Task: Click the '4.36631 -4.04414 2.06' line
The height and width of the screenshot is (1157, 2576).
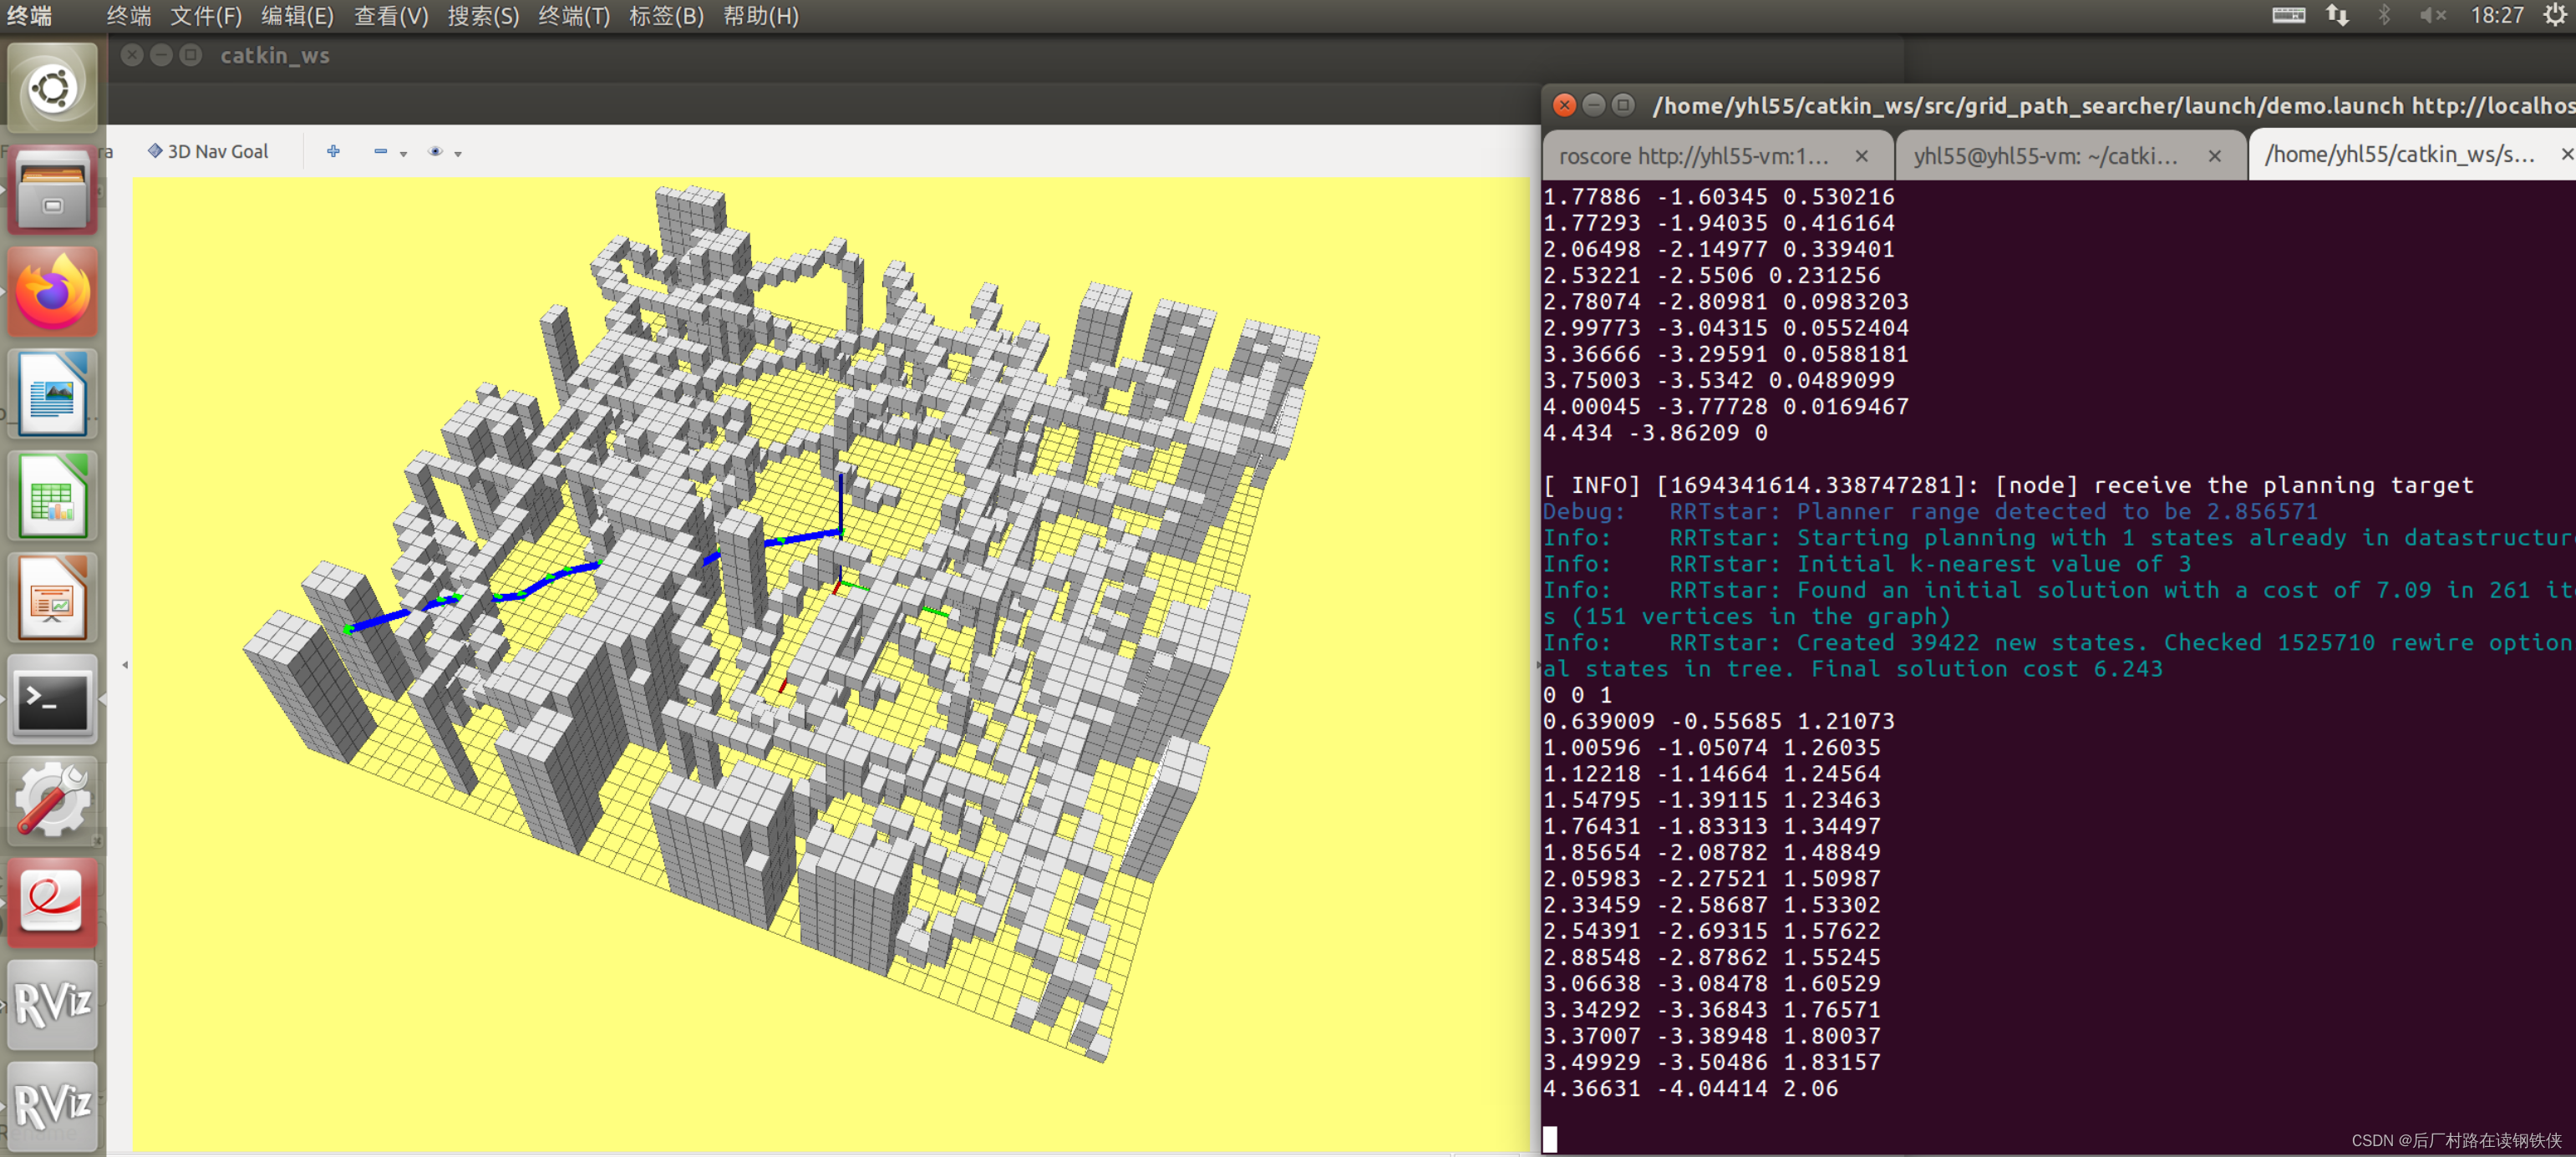Action: (1690, 1089)
